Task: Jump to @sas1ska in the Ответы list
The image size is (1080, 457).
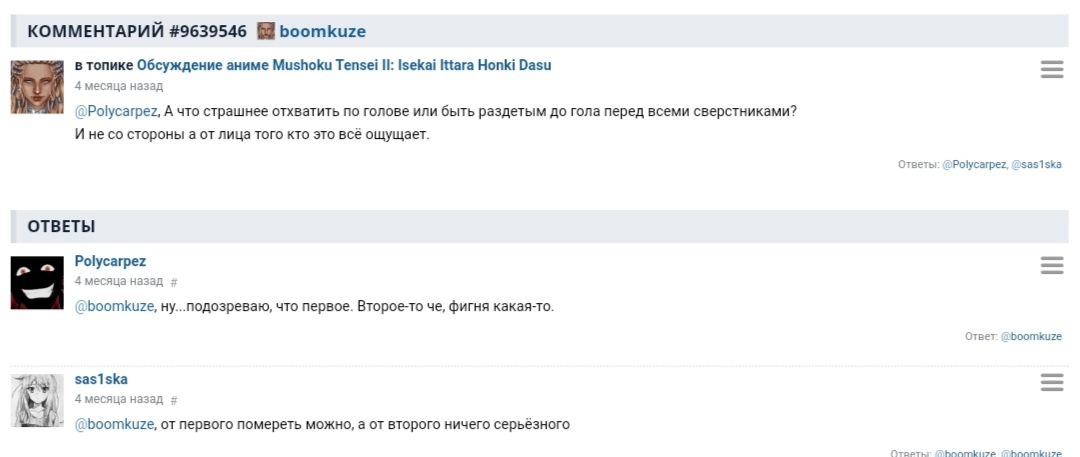Action: click(1036, 164)
